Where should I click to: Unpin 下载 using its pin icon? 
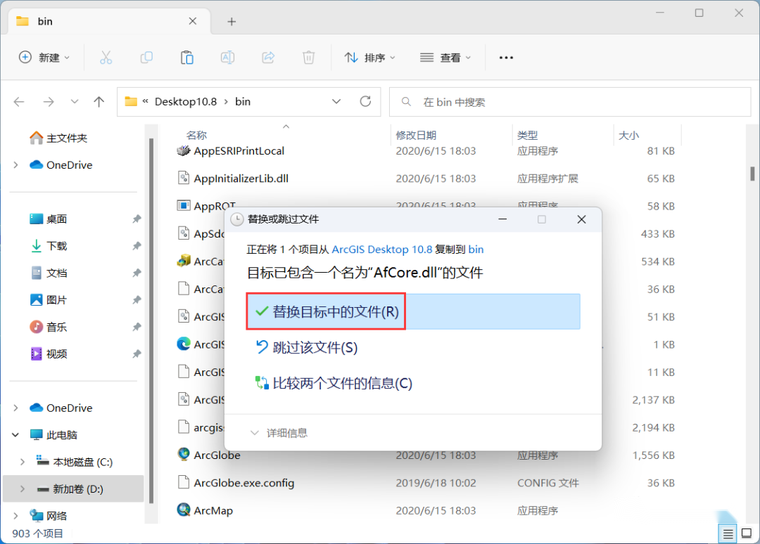click(x=137, y=246)
